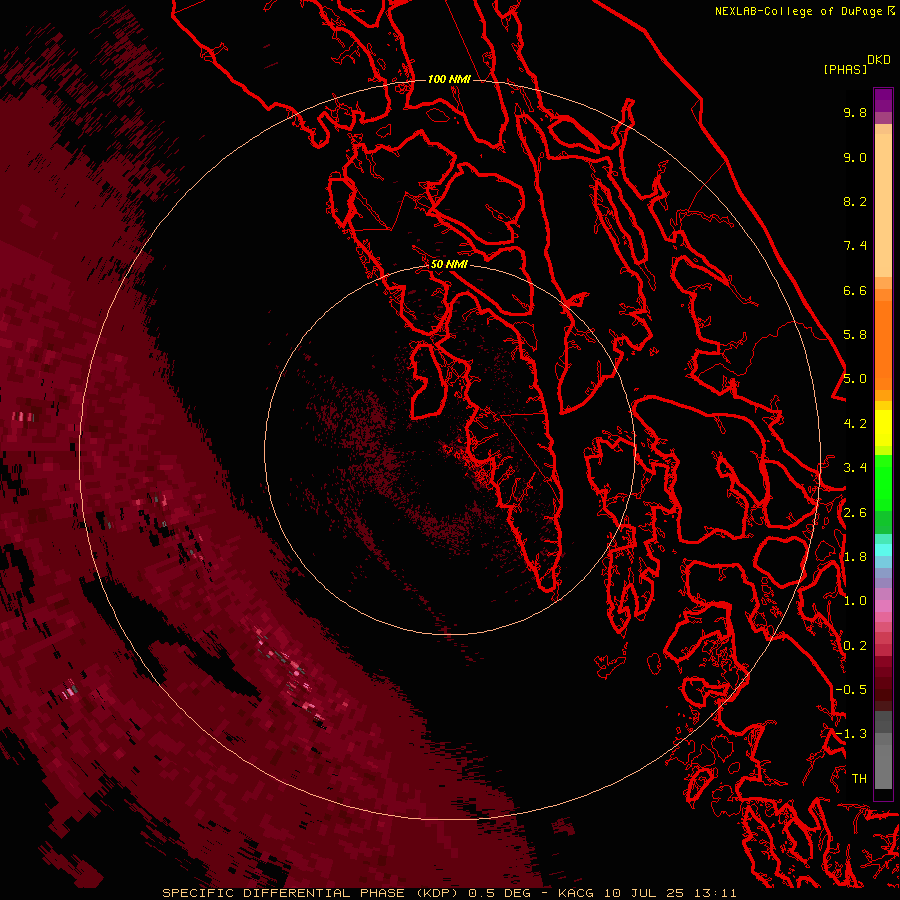The height and width of the screenshot is (900, 900).
Task: Select the 5.8 value on legend
Action: [x=855, y=335]
